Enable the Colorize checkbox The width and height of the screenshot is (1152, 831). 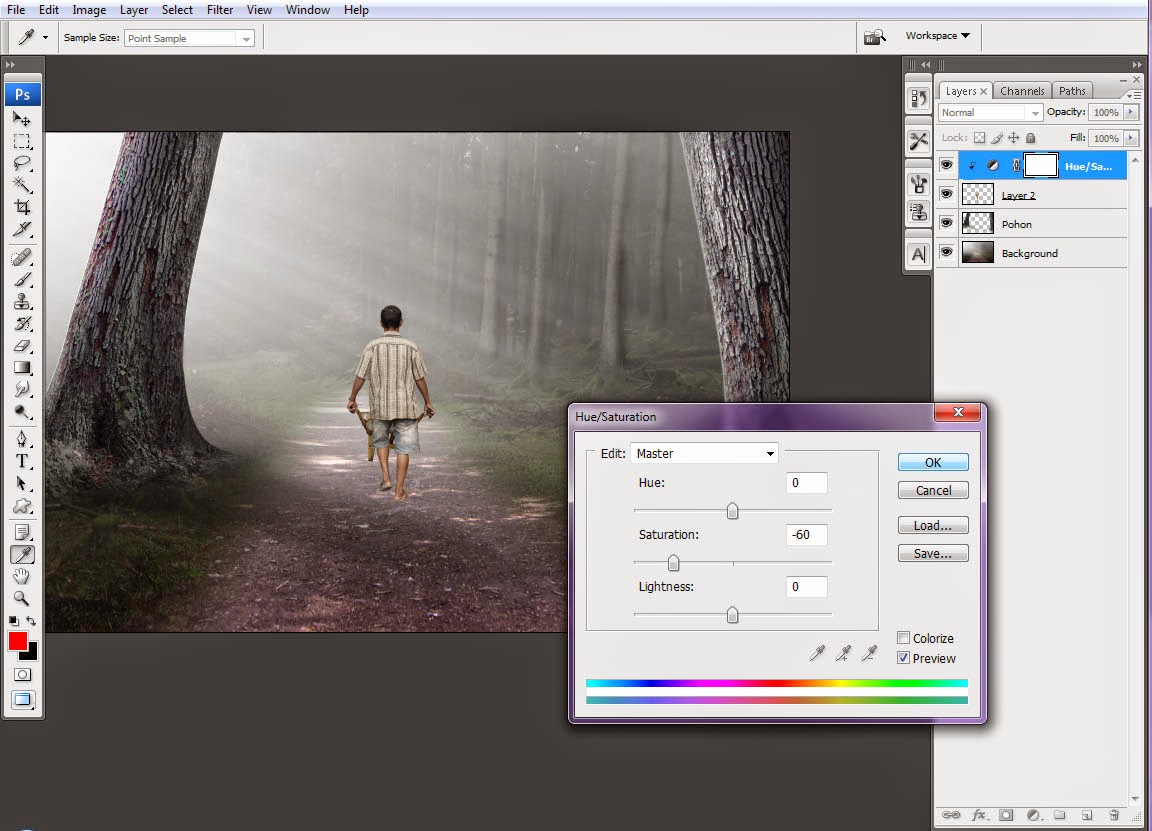pos(904,638)
